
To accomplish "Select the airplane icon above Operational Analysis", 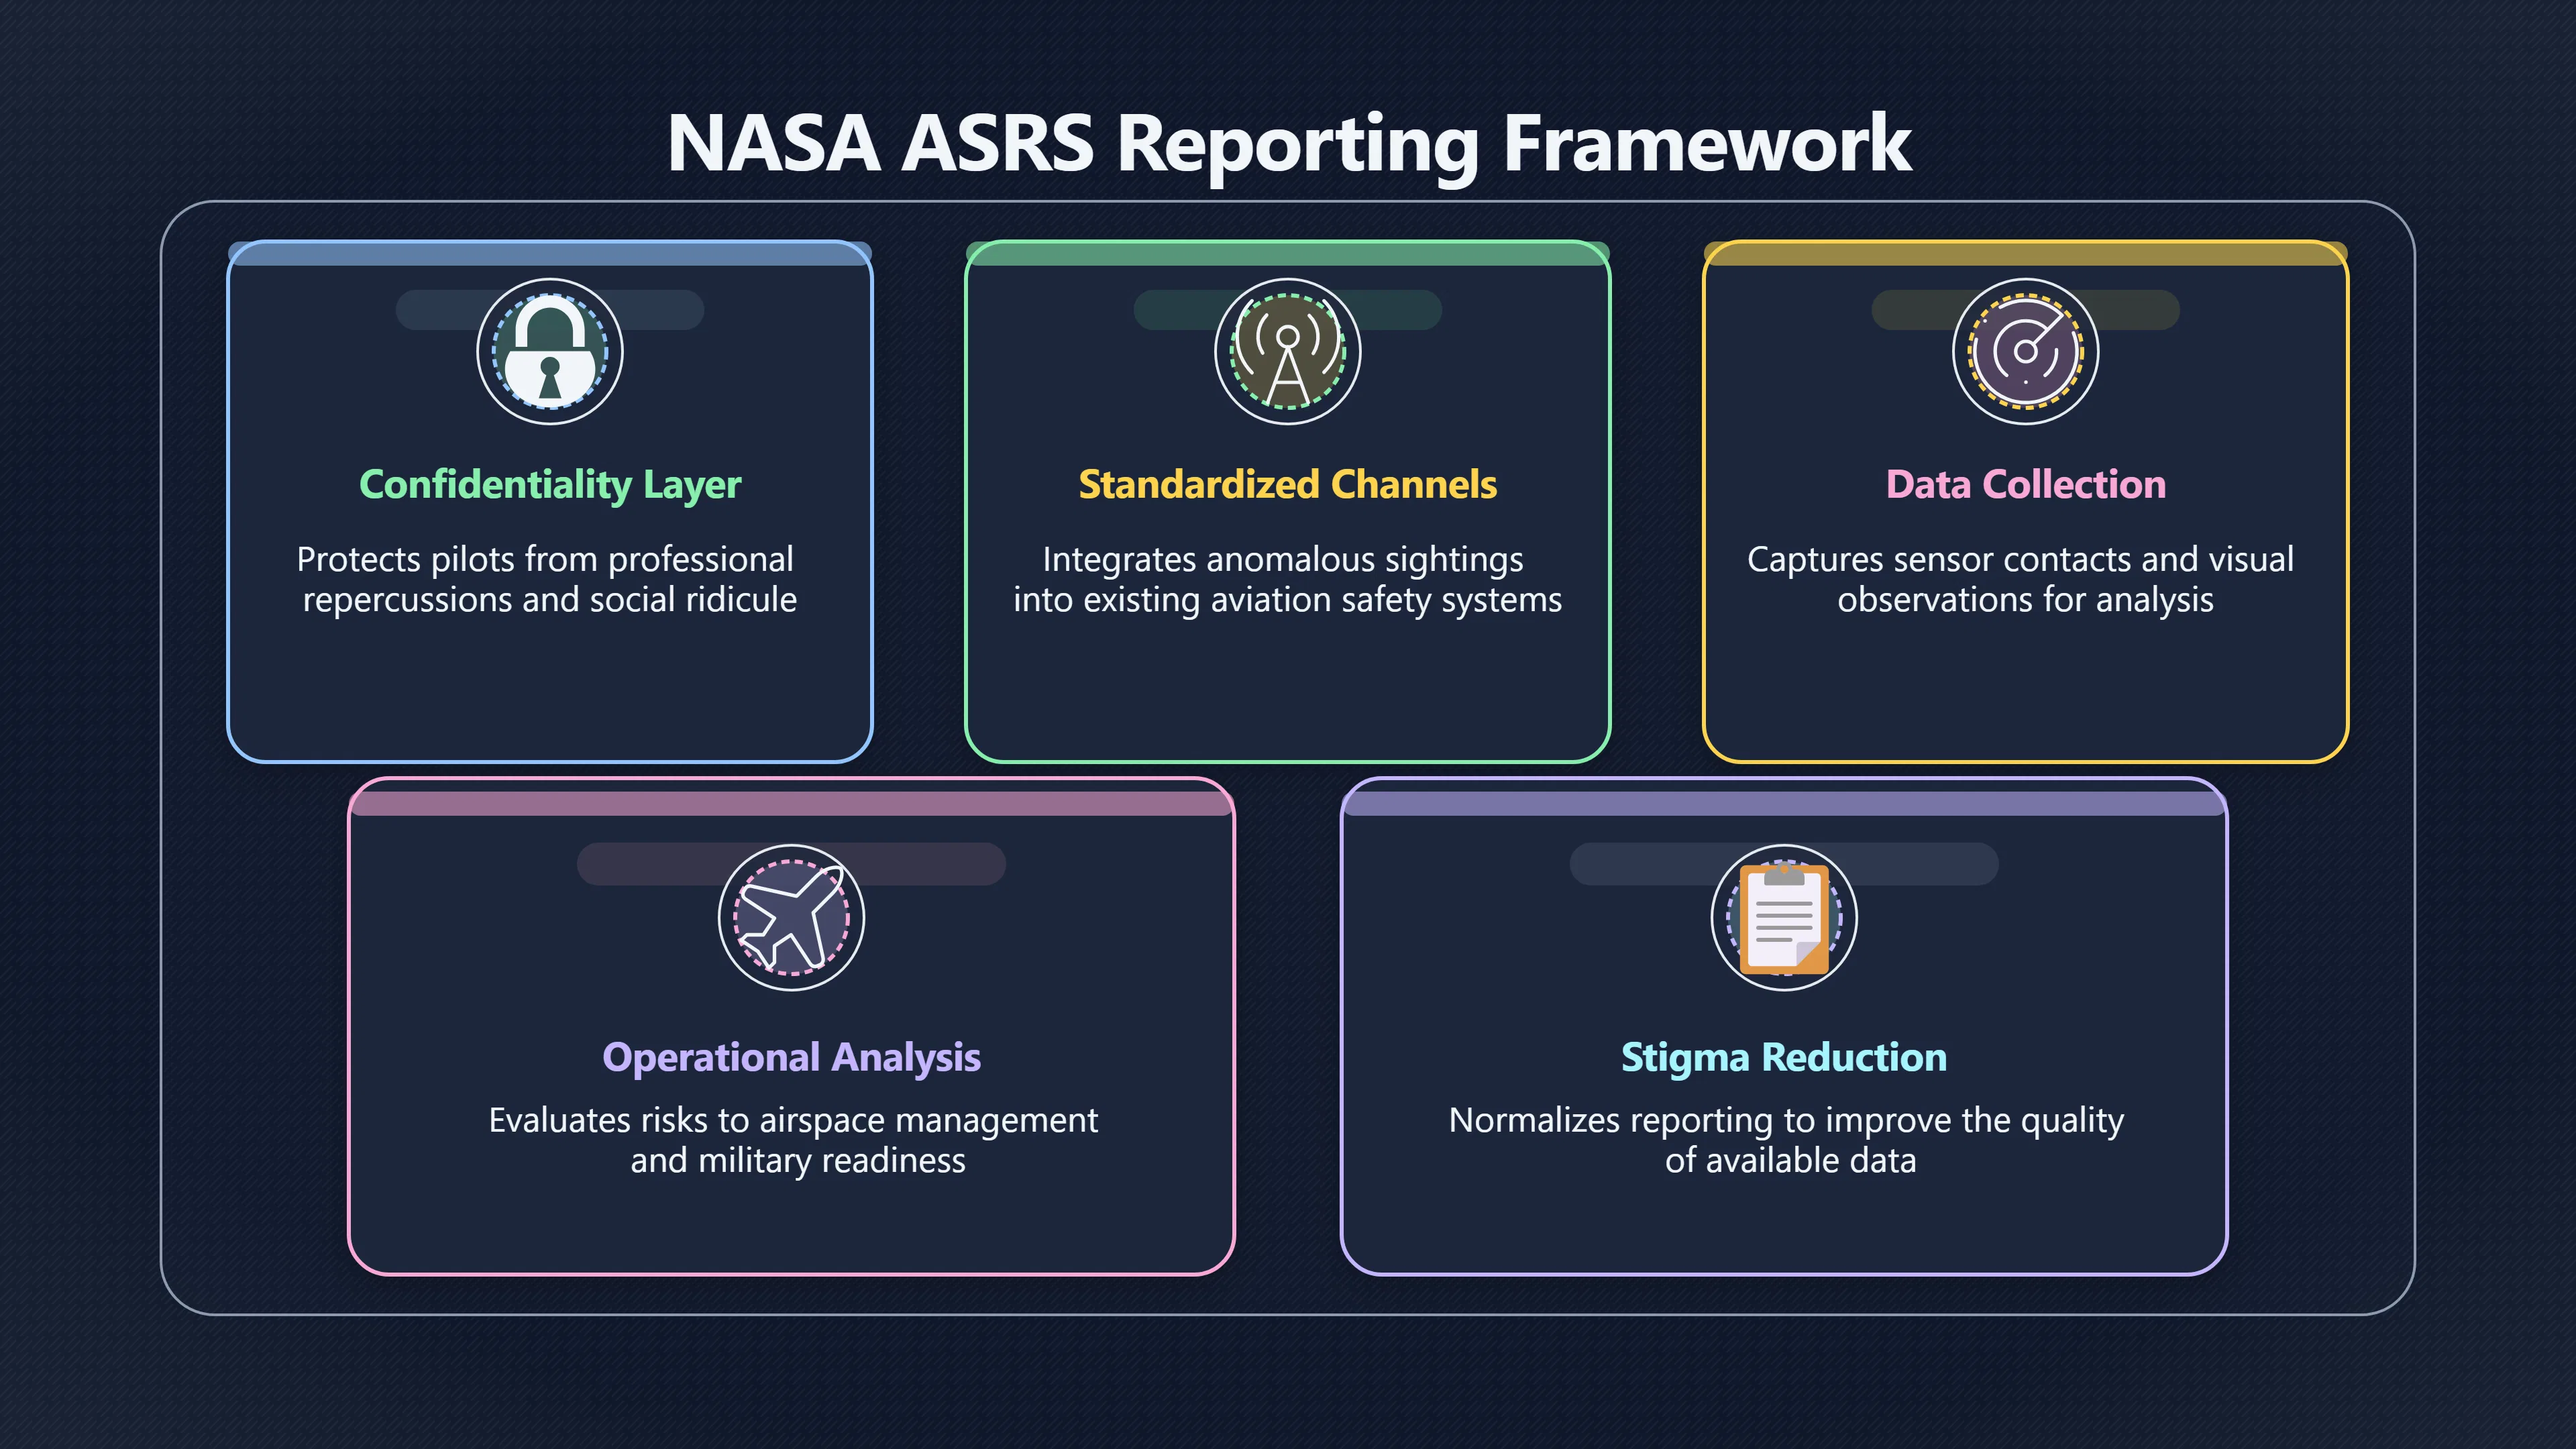I will [x=791, y=917].
